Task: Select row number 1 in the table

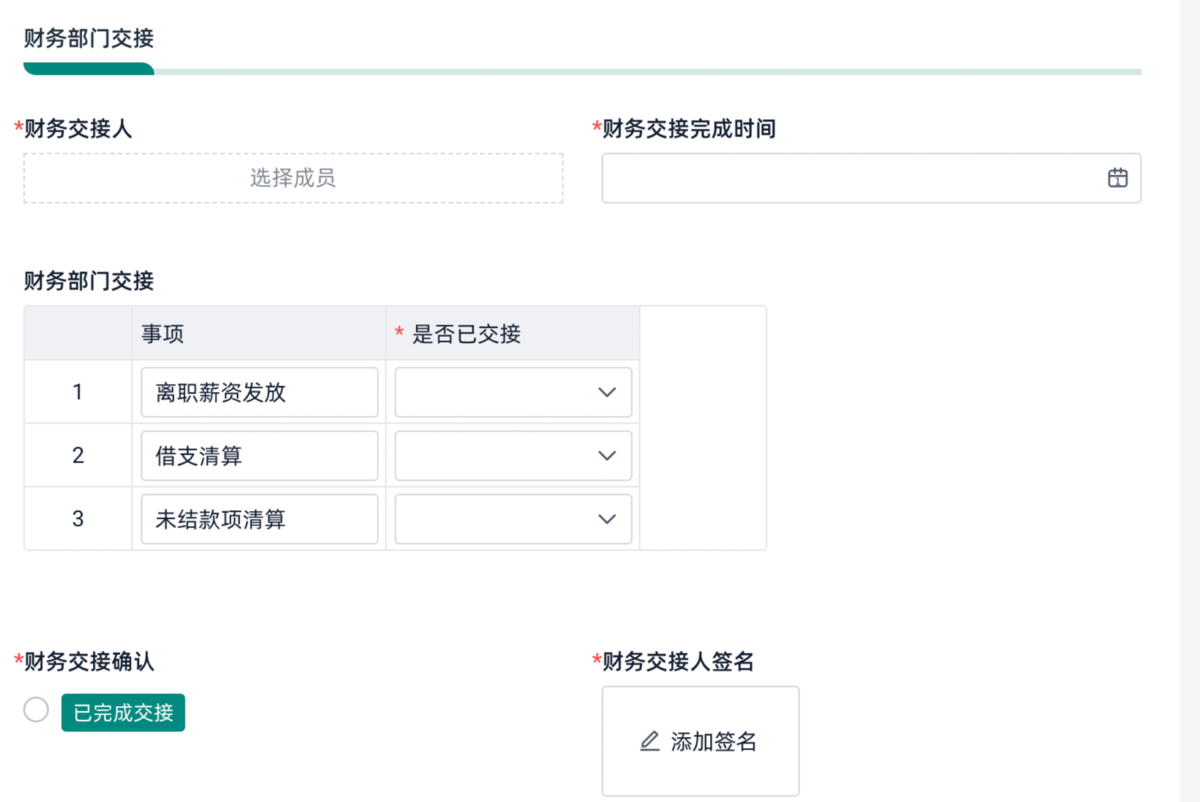Action: 78,392
